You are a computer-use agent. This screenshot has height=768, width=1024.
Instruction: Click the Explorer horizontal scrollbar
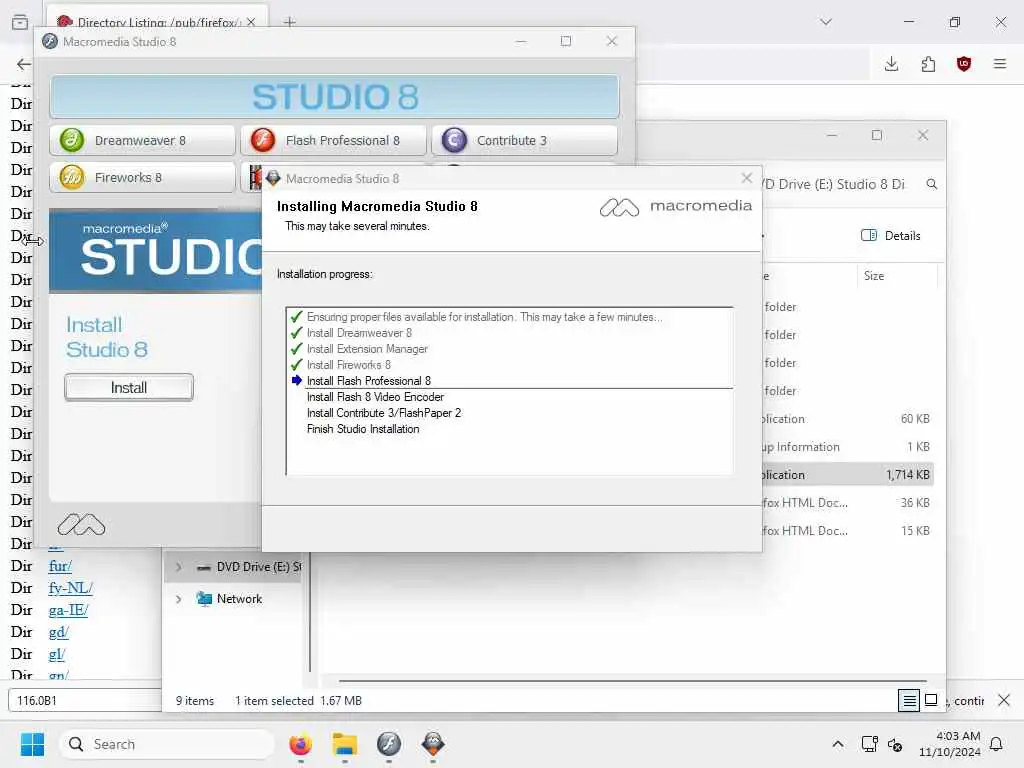(x=632, y=680)
